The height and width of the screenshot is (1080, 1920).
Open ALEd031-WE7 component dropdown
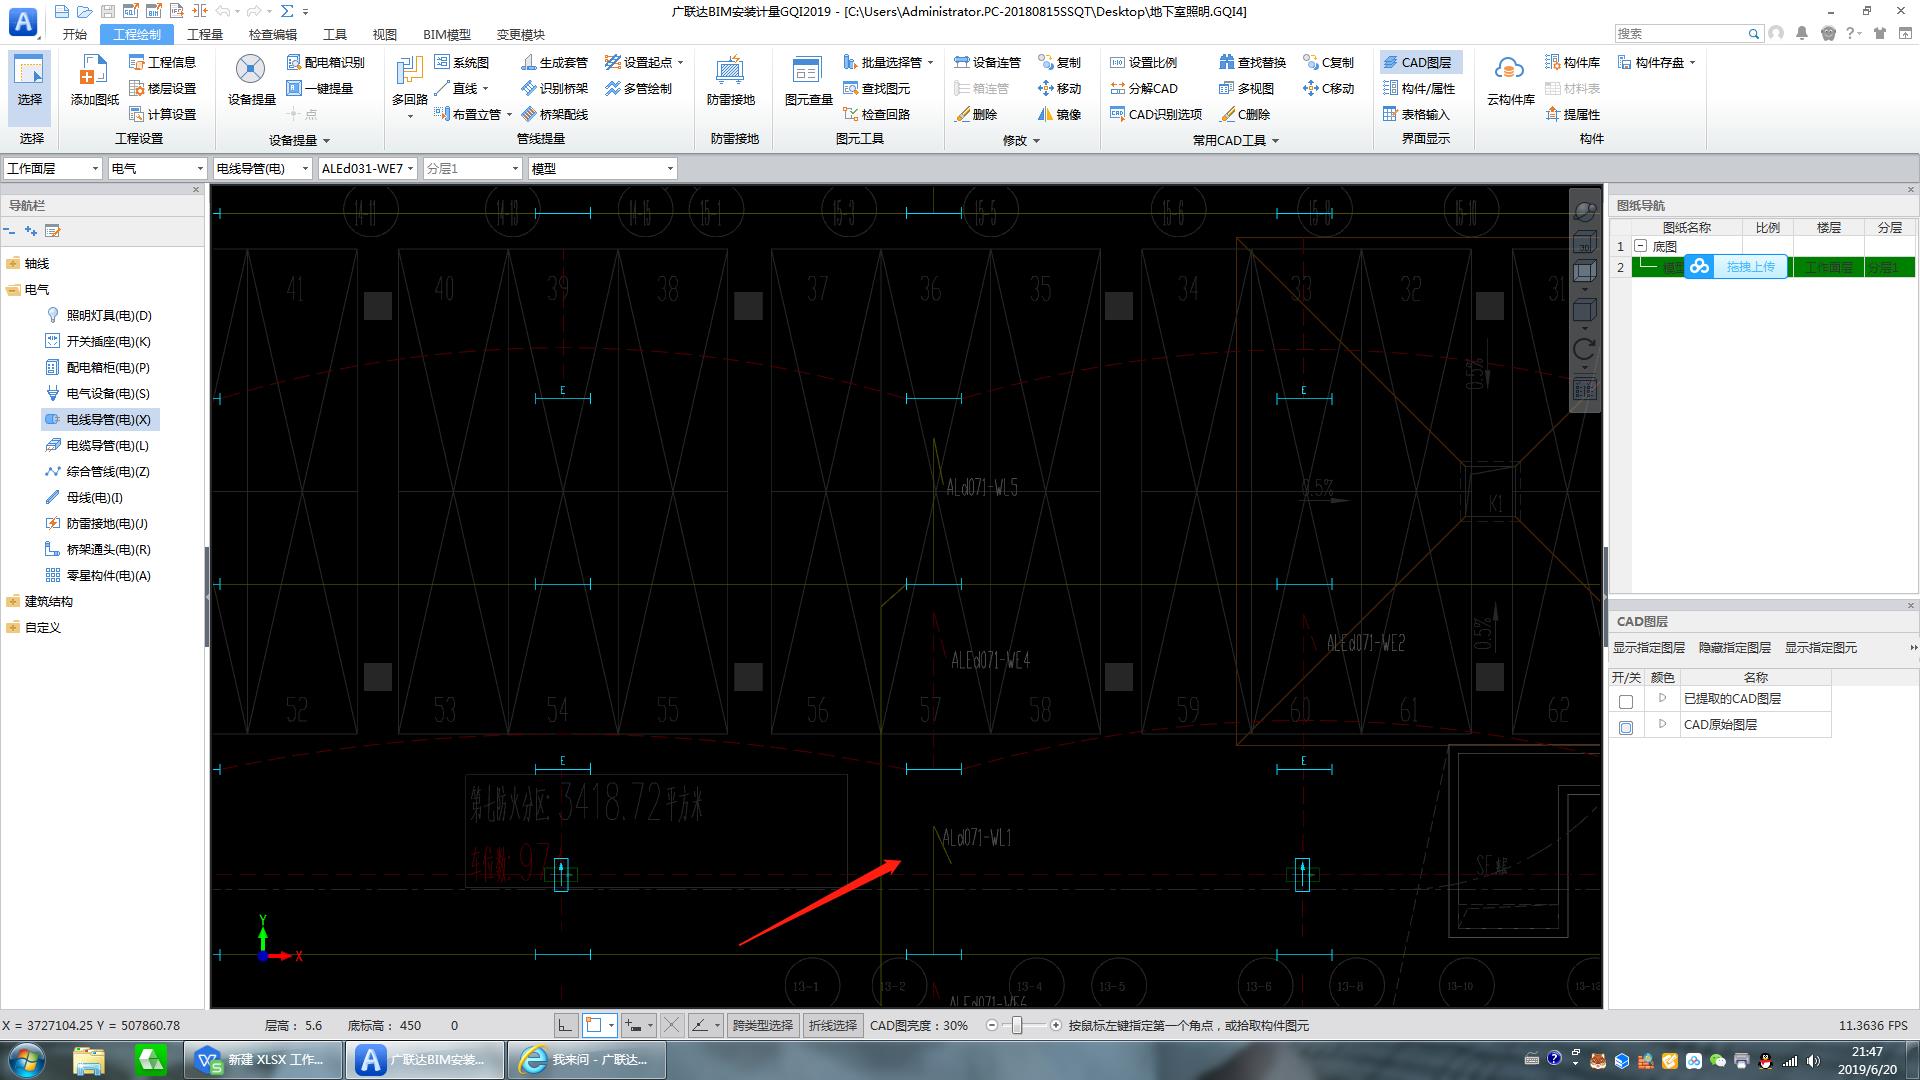[367, 168]
